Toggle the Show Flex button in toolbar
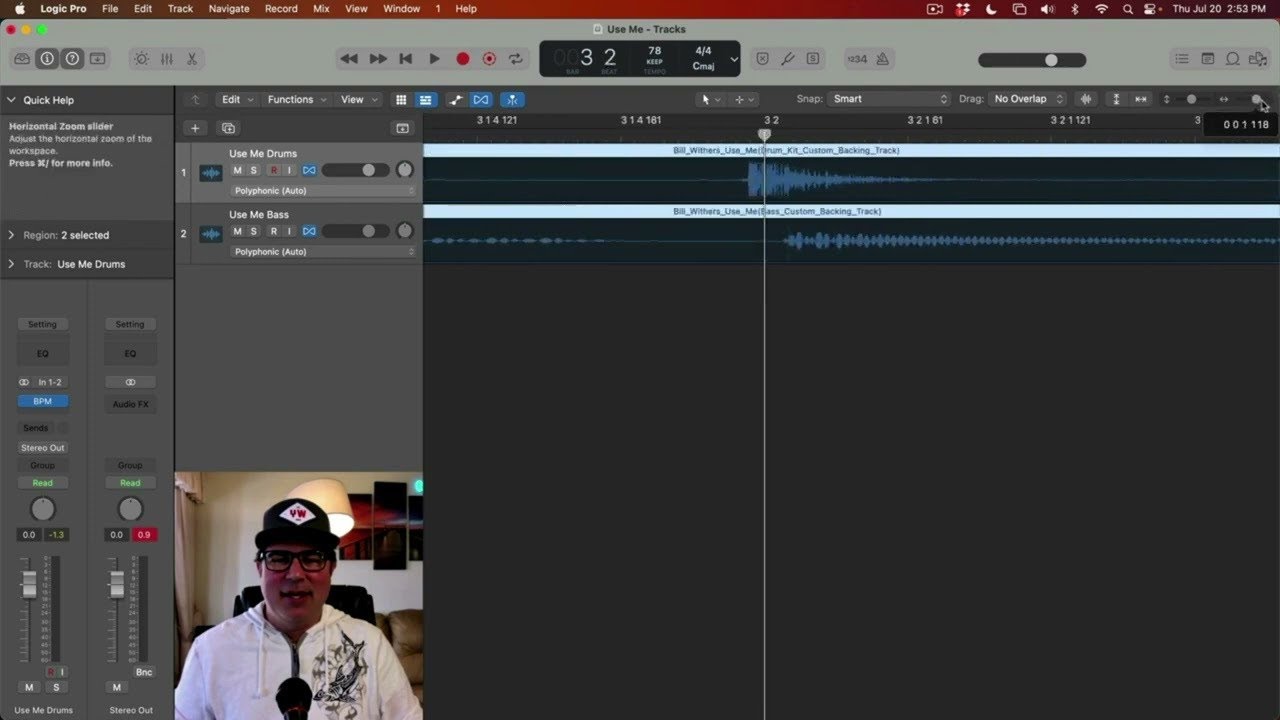 pyautogui.click(x=481, y=99)
